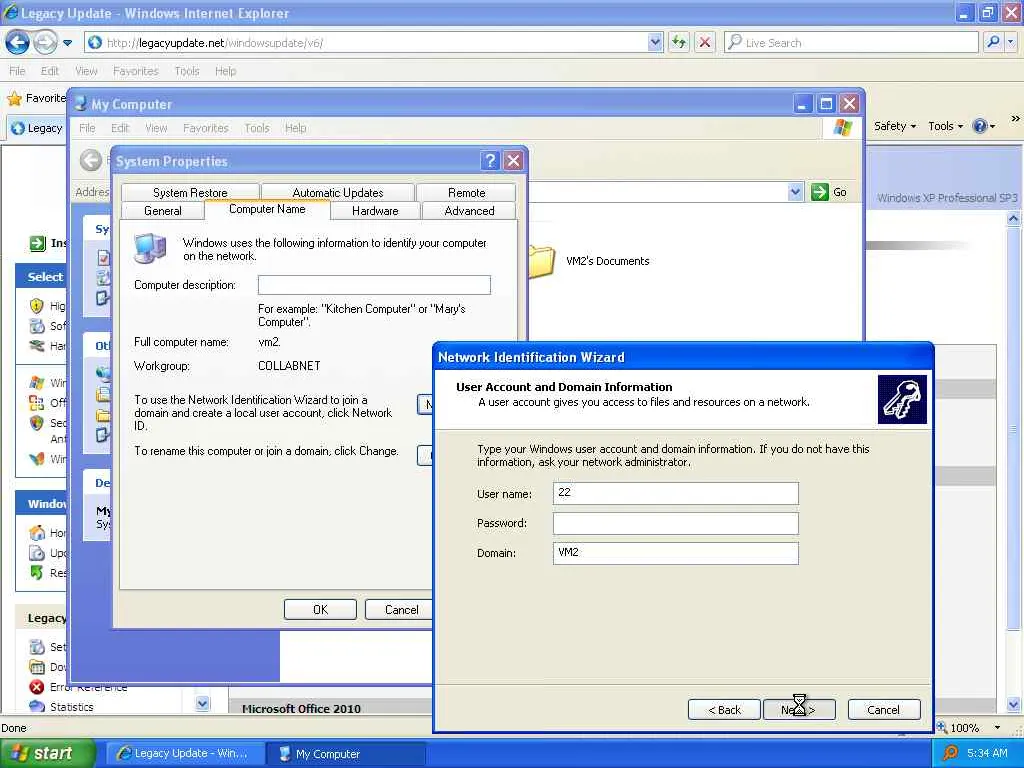The image size is (1024, 768).
Task: Switch to General tab
Action: (163, 210)
